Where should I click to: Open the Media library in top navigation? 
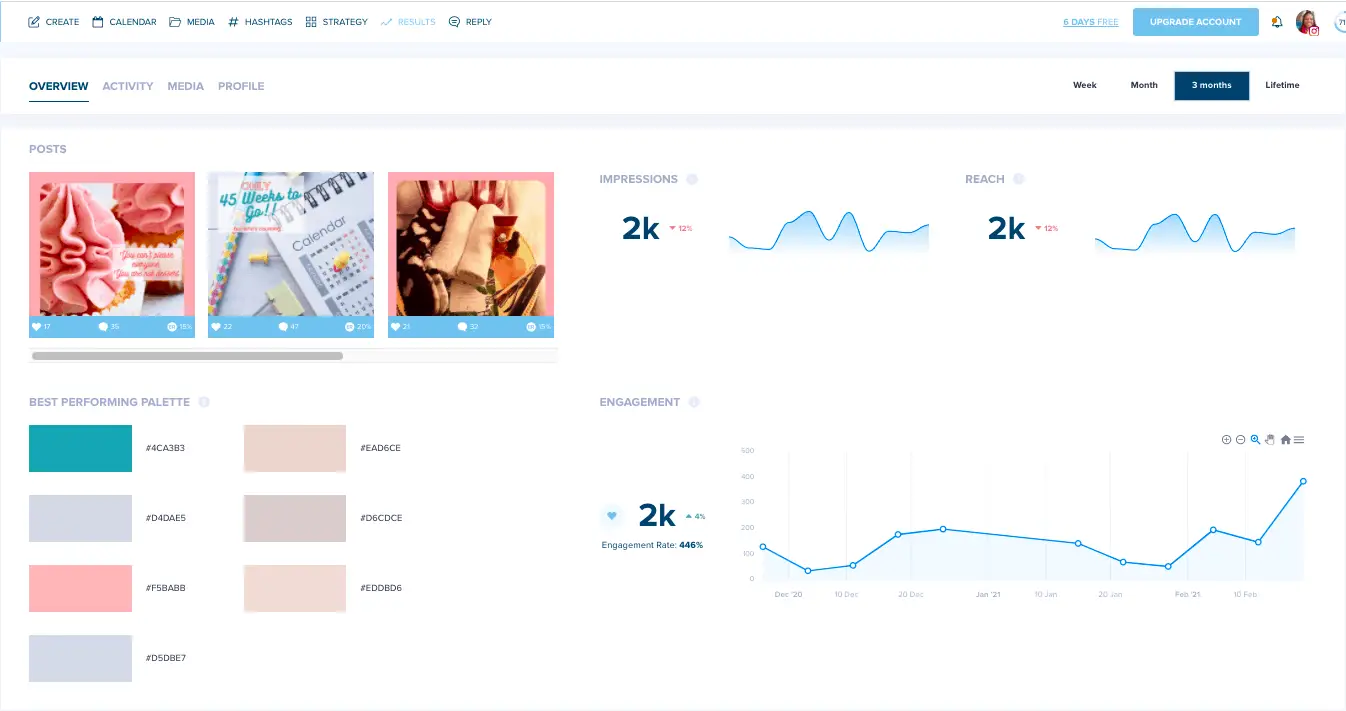click(x=191, y=22)
